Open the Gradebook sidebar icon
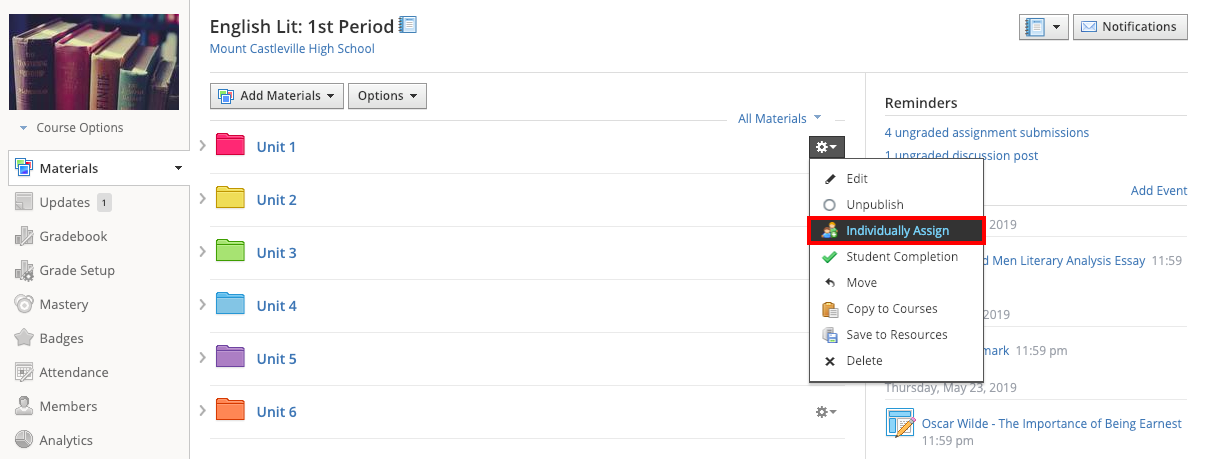This screenshot has height=459, width=1208. coord(24,237)
